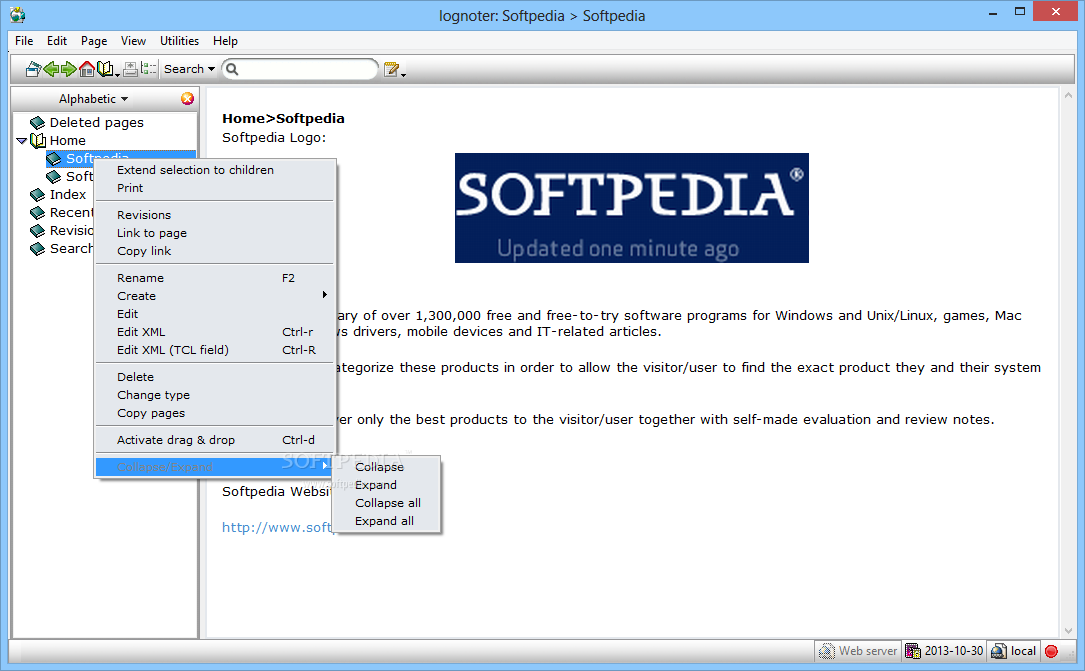Click the red circle status indicator
This screenshot has height=671, width=1085.
pos(1052,651)
